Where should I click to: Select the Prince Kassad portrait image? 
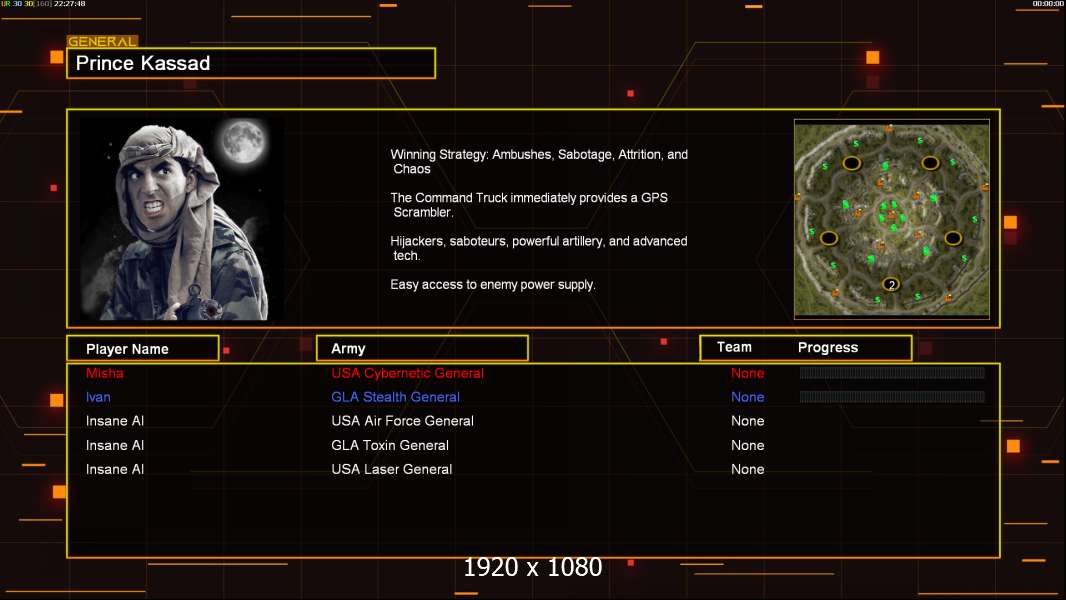point(180,219)
